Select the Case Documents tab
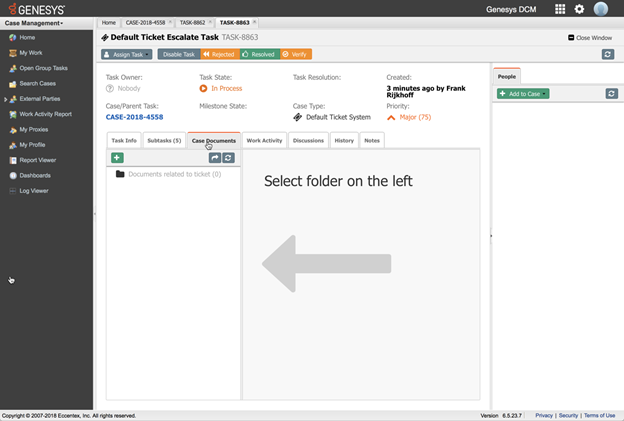624x421 pixels. click(x=214, y=140)
